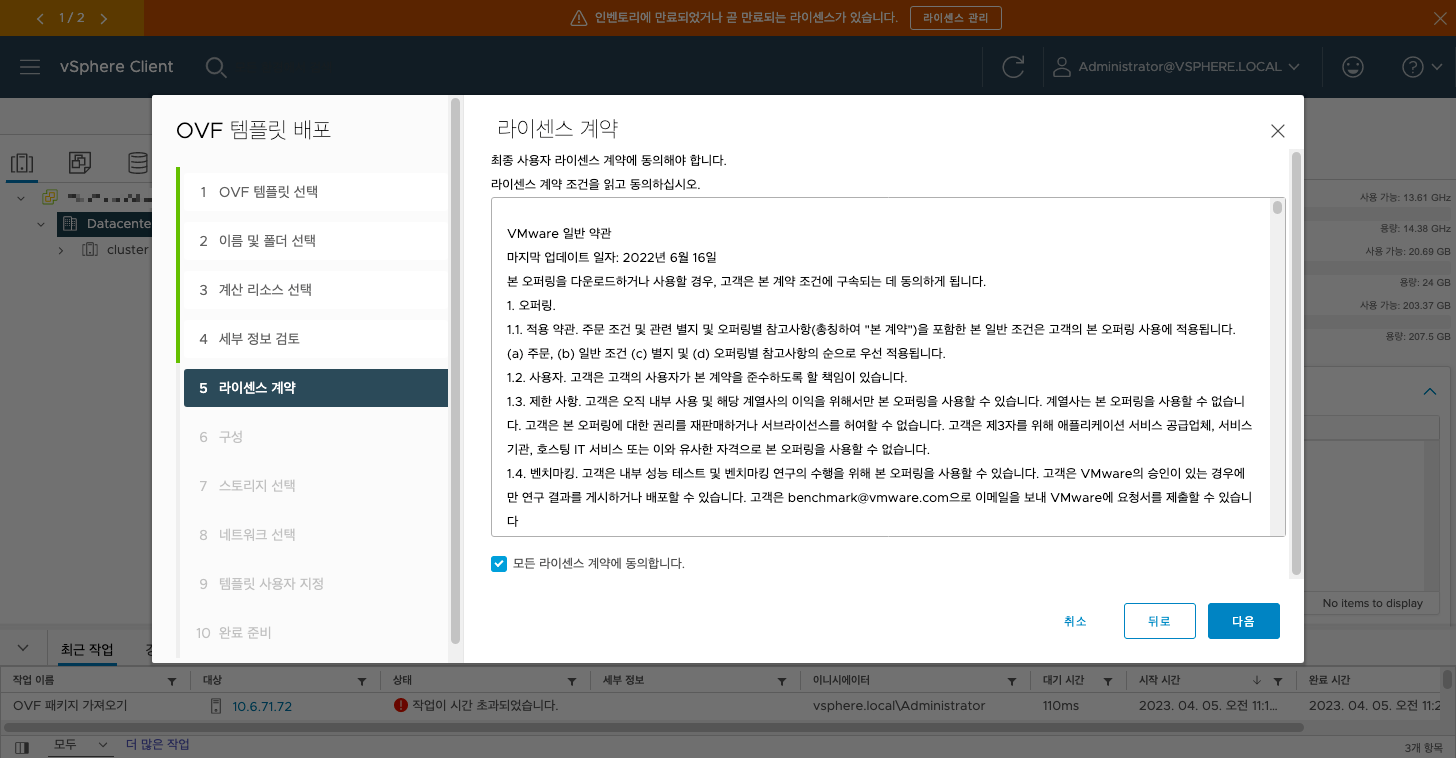This screenshot has width=1456, height=758.
Task: Open the hamburger navigation menu
Action: pyautogui.click(x=30, y=67)
